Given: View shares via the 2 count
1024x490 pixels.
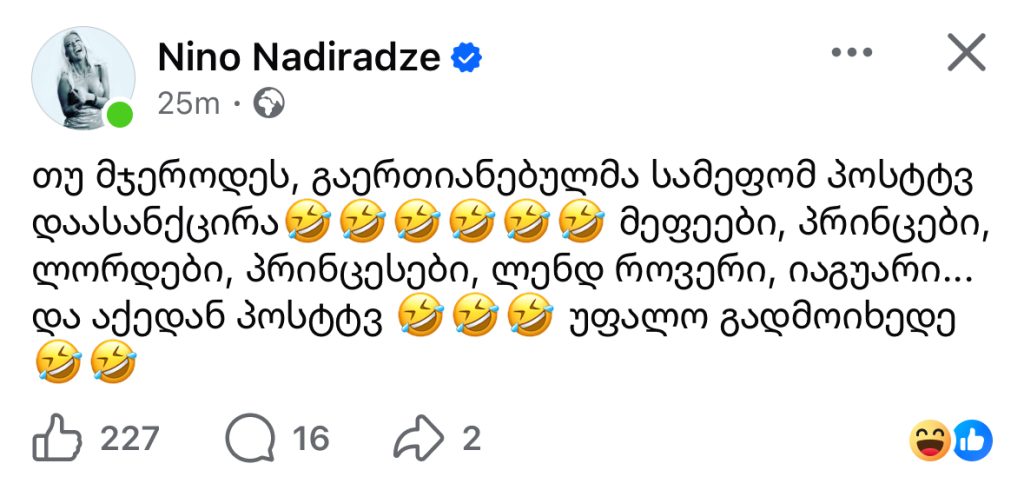Looking at the screenshot, I should click(472, 438).
